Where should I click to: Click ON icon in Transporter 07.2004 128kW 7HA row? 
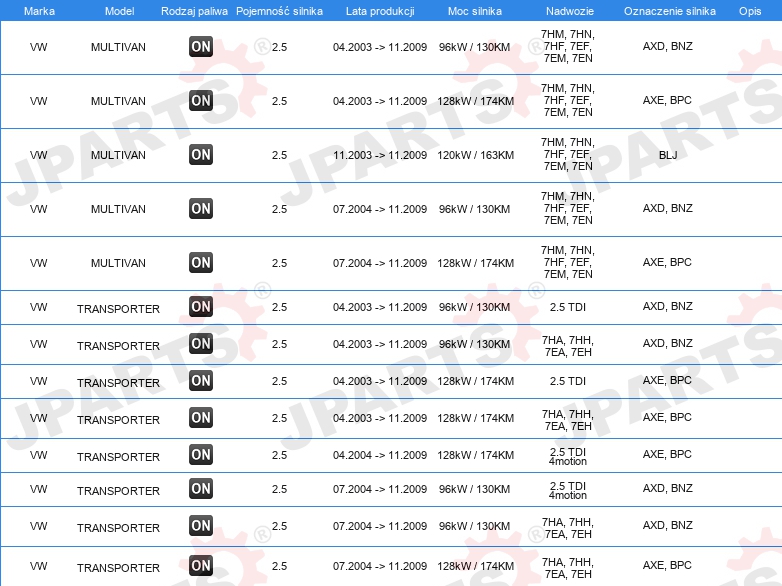coord(201,565)
